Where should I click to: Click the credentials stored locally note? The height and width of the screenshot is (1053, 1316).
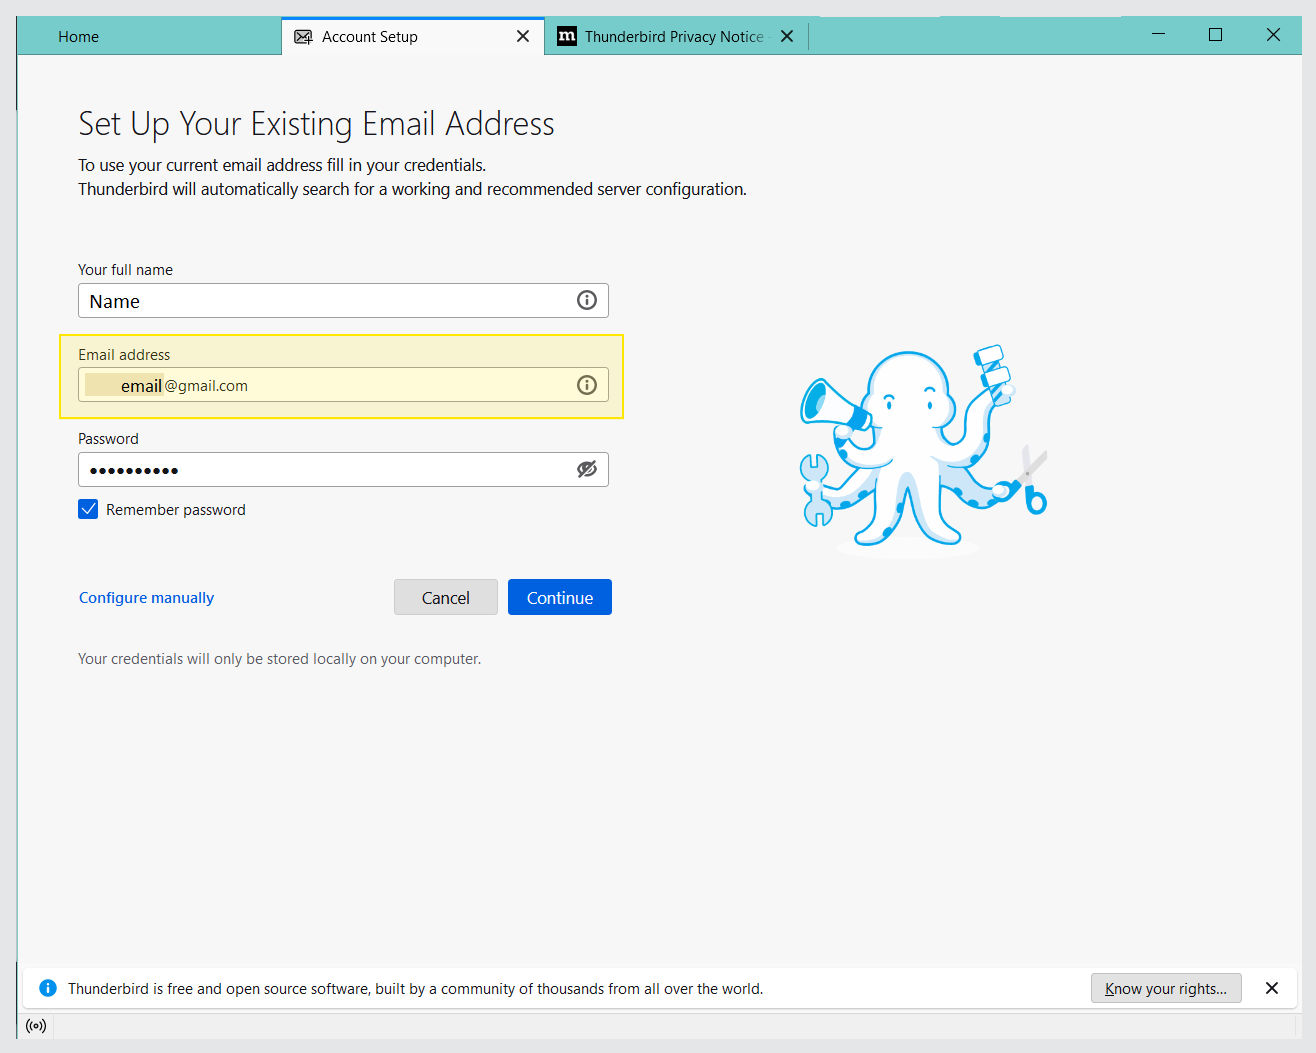tap(280, 659)
